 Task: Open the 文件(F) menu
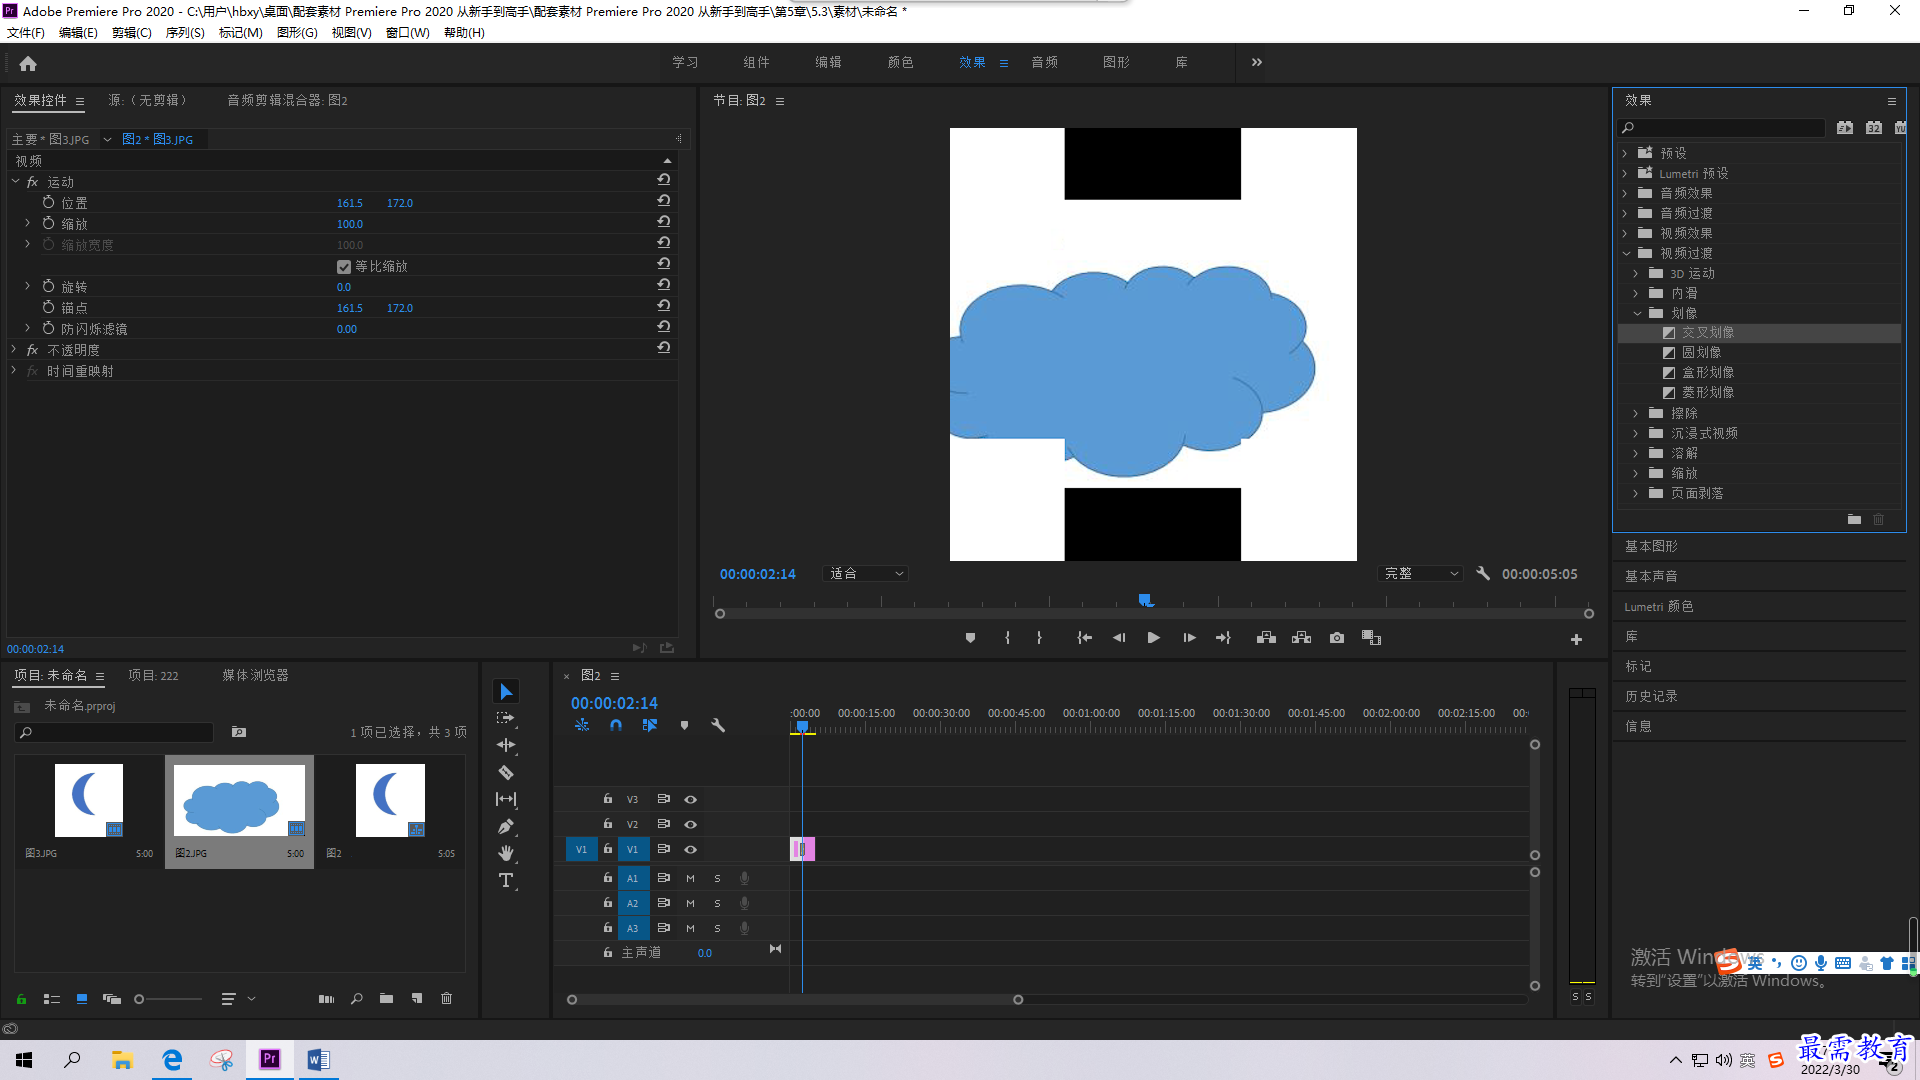click(x=26, y=33)
